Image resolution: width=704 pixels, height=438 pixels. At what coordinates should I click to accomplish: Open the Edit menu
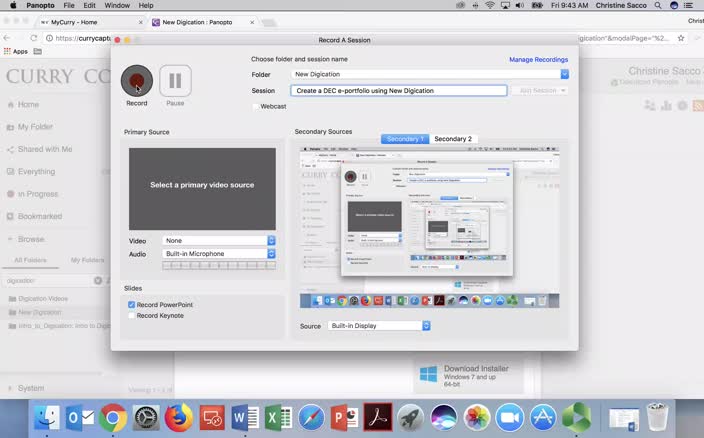click(x=89, y=5)
